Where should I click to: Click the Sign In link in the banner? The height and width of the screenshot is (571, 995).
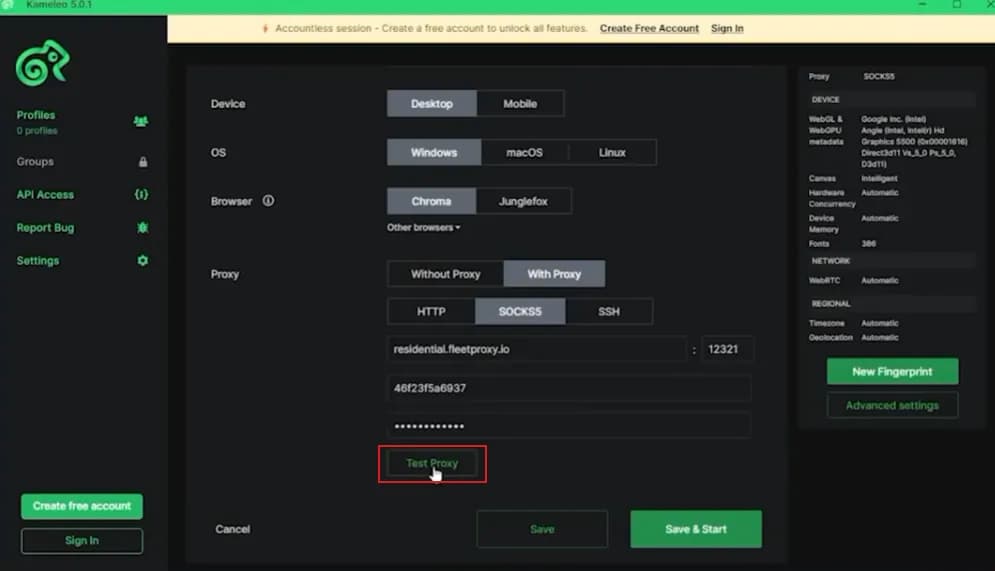tap(727, 29)
